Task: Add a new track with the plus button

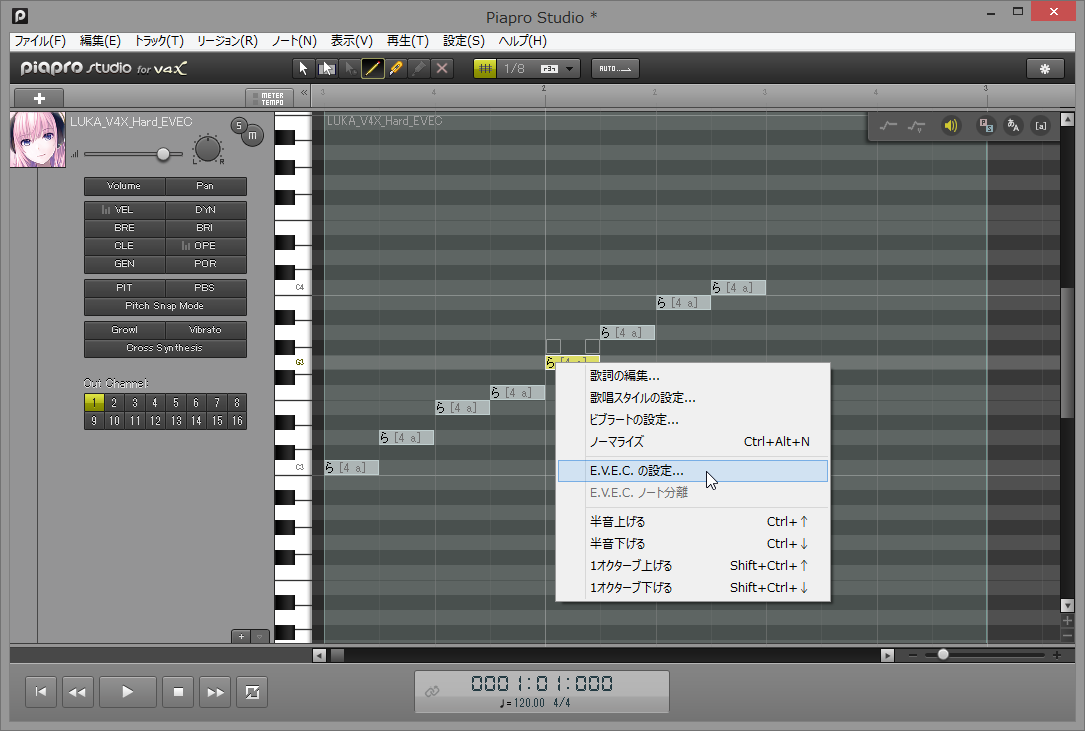Action: click(x=39, y=98)
